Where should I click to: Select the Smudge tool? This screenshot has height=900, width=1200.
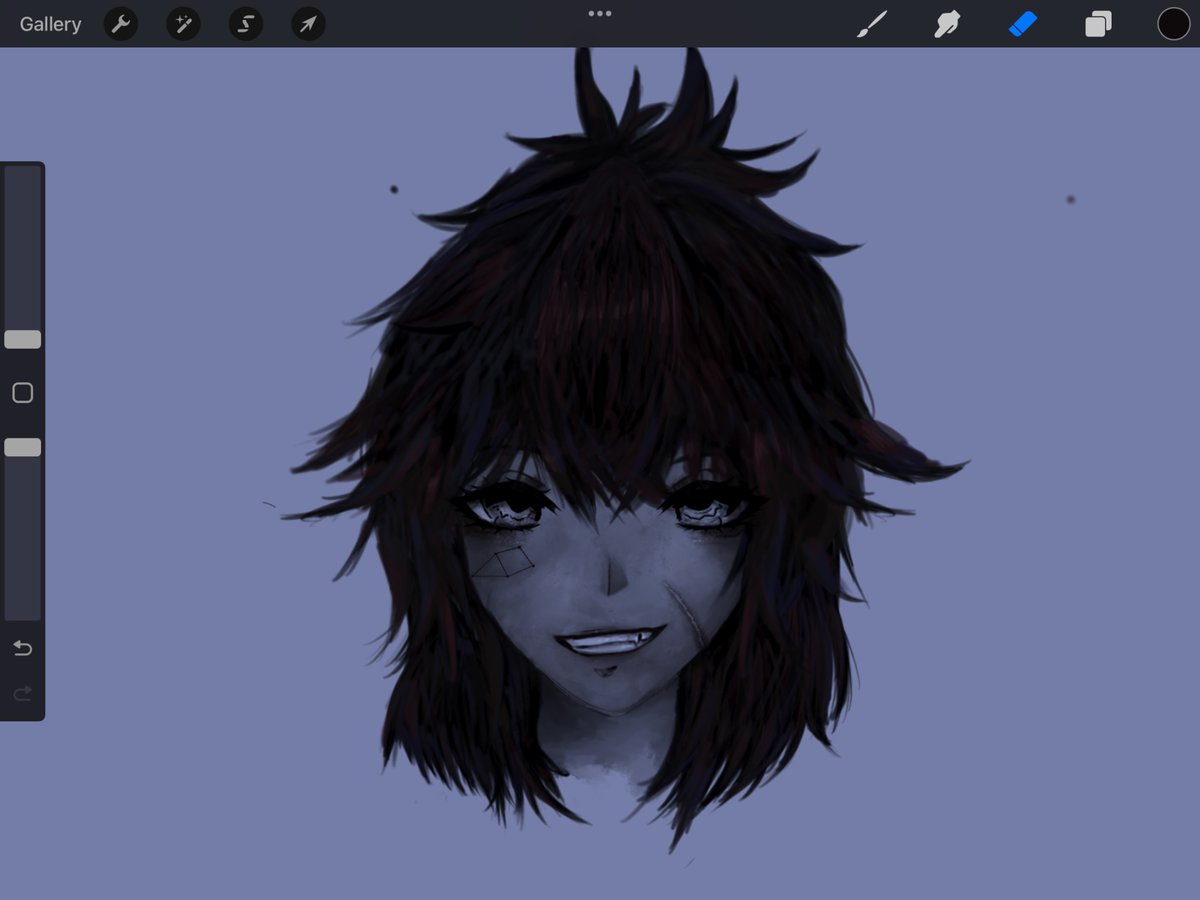(947, 24)
